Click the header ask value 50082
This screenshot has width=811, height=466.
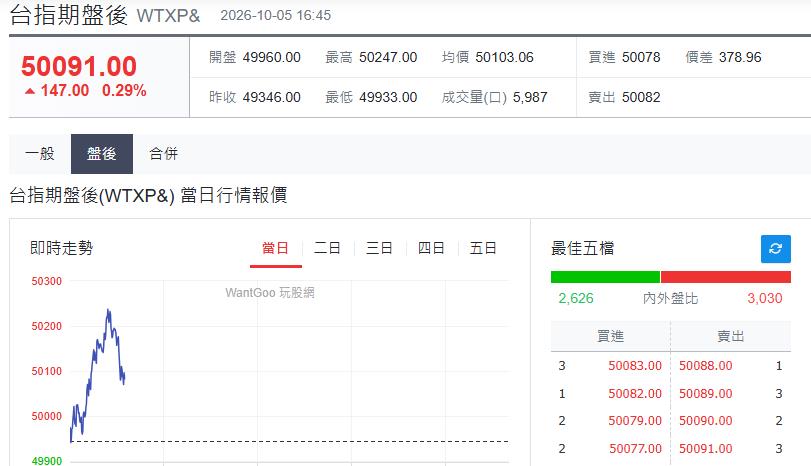tap(641, 97)
